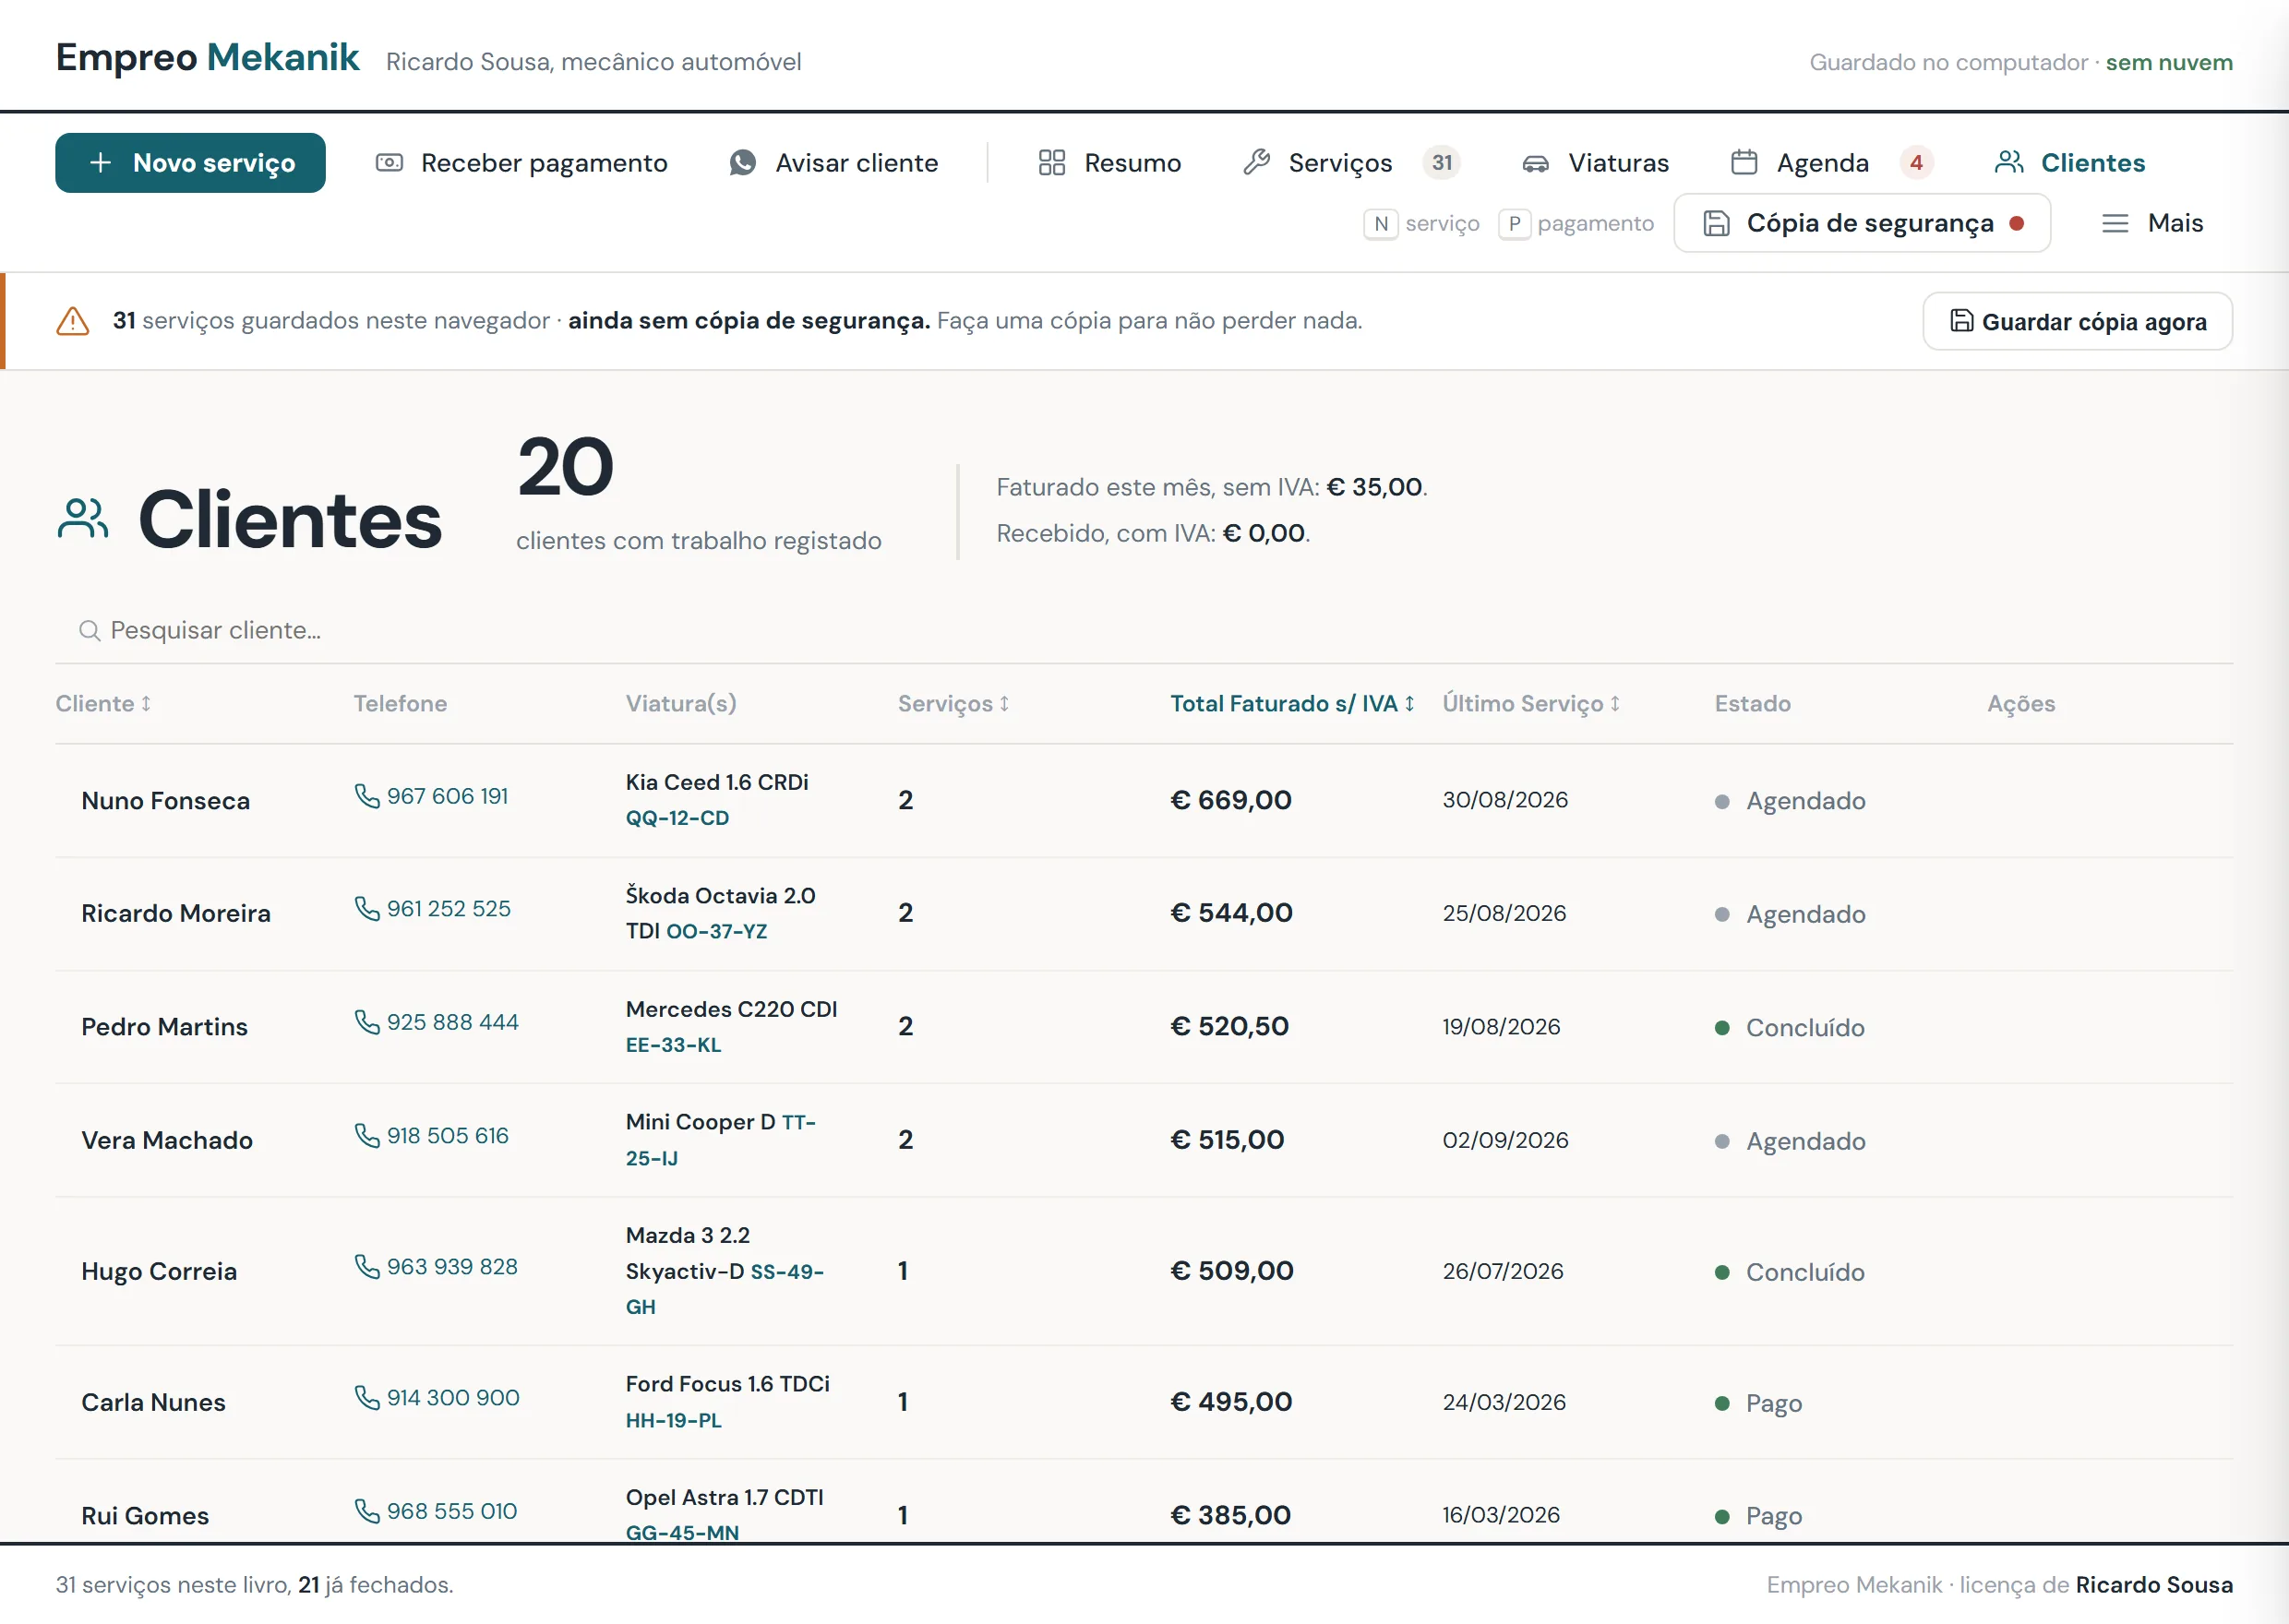
Task: Open the plate EE-33-KL
Action: tap(673, 1045)
